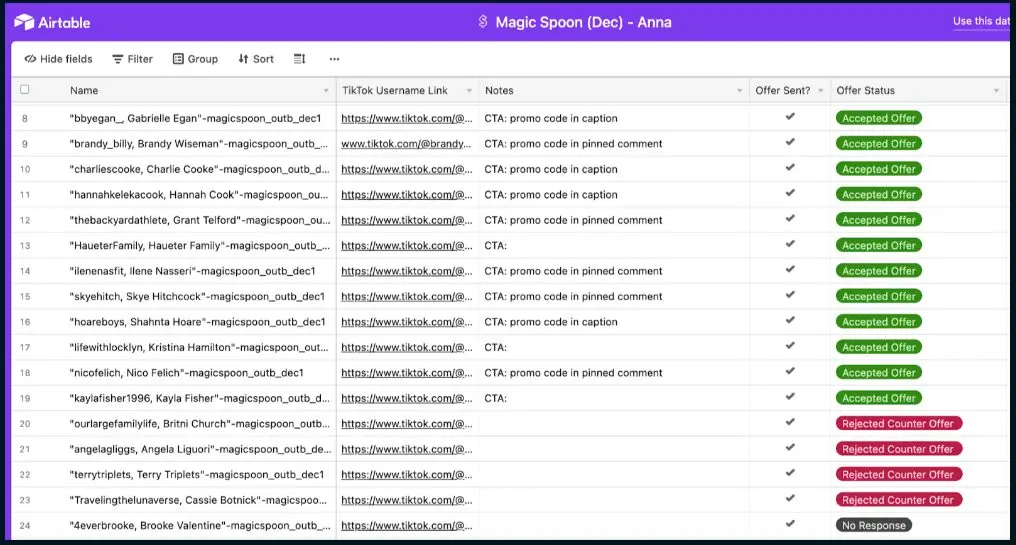The width and height of the screenshot is (1016, 545).
Task: Expand the Name column dropdown arrow
Action: point(325,91)
